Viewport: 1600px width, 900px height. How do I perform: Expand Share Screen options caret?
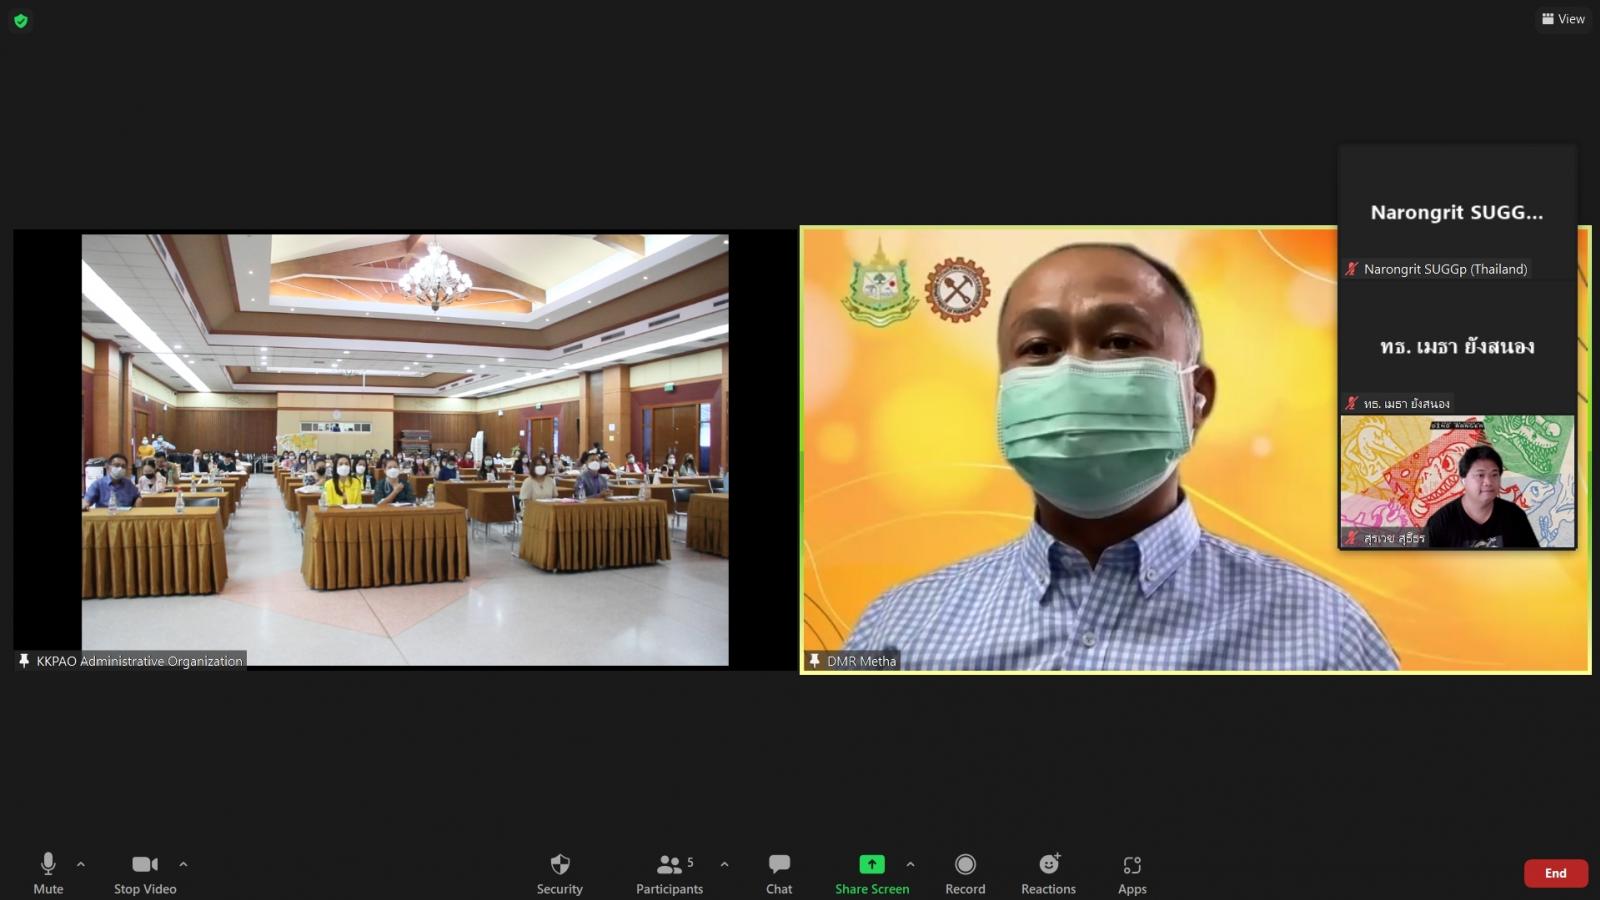pyautogui.click(x=910, y=864)
